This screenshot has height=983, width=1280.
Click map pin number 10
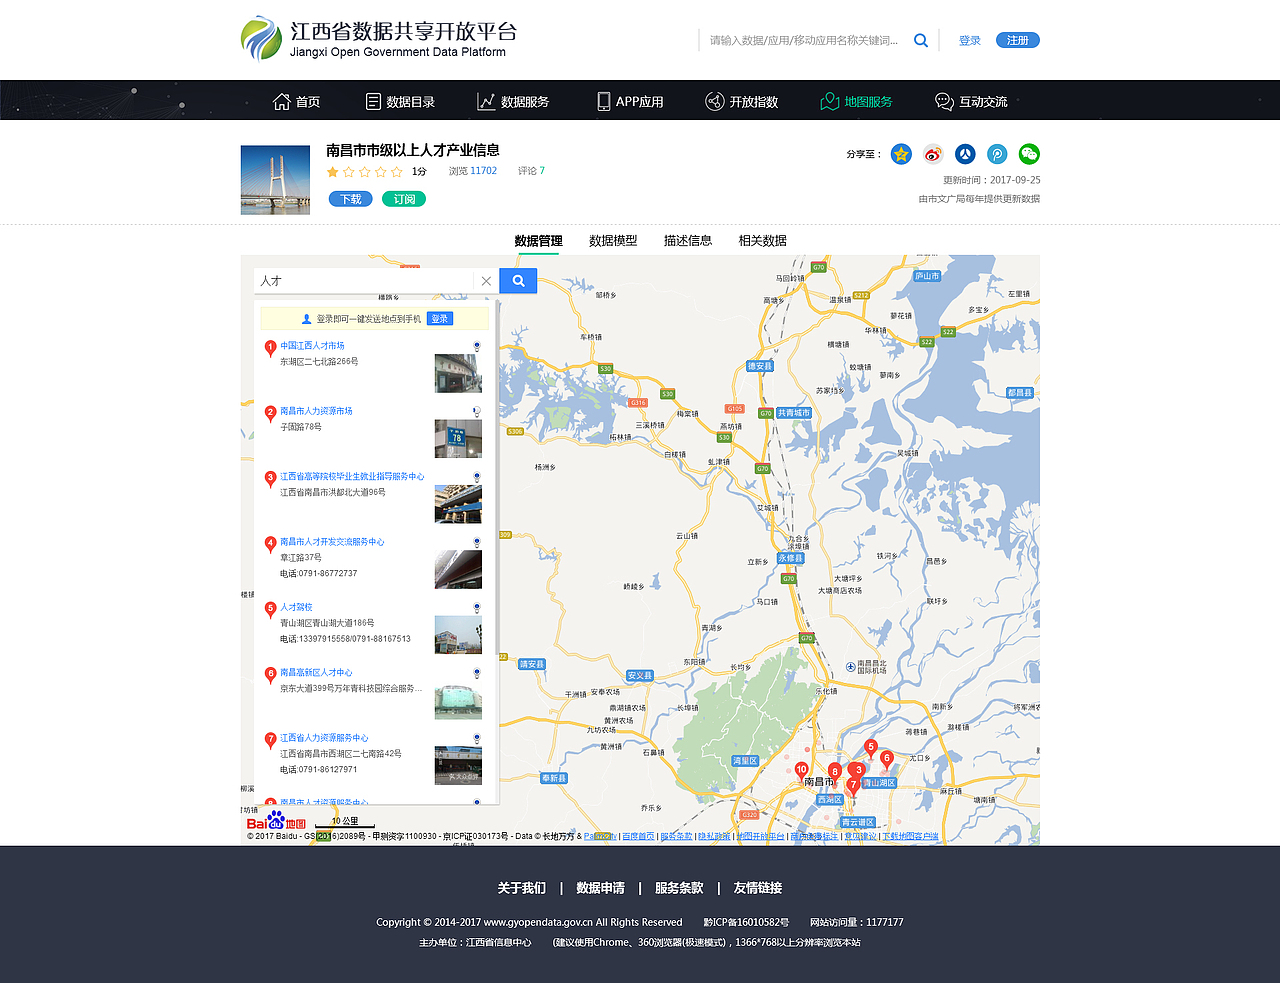(801, 771)
